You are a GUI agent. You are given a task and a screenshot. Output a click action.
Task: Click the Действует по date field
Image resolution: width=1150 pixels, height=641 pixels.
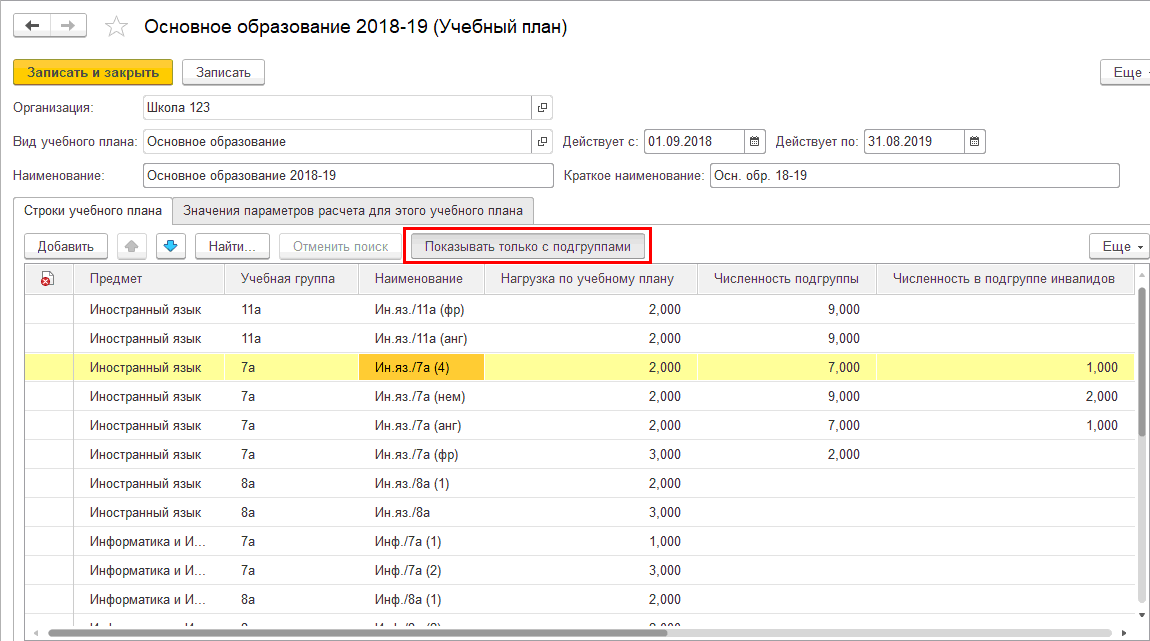(x=914, y=142)
